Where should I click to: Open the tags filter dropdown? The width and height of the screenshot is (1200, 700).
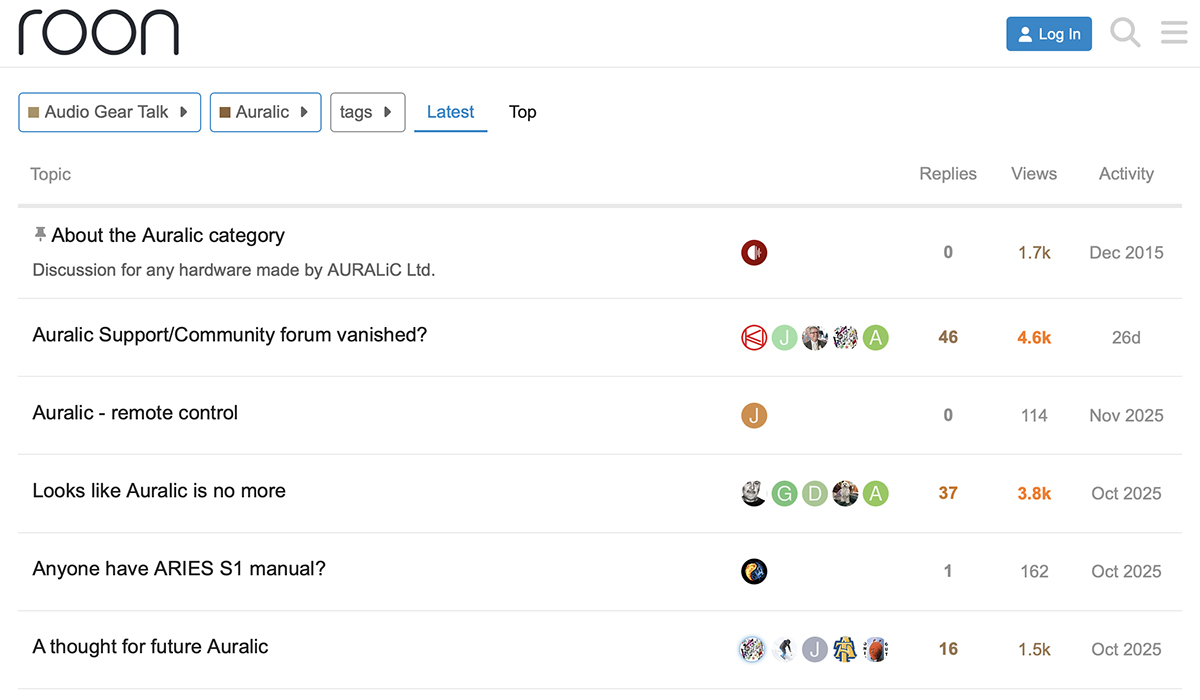tap(367, 112)
